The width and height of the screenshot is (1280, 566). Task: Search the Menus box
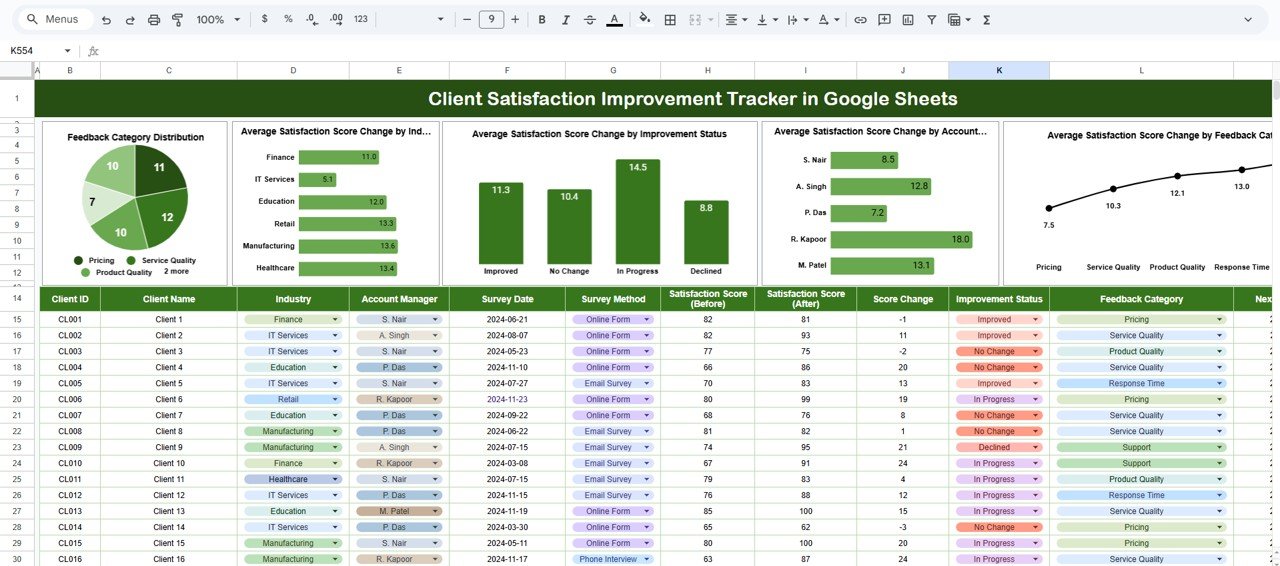pyautogui.click(x=60, y=19)
